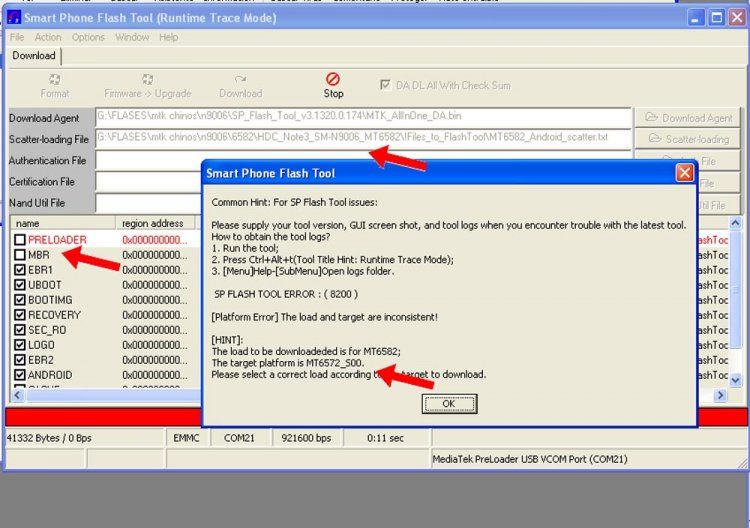Screen dimensions: 750x528
Task: Click the Scatter-loading File path field
Action: (364, 138)
